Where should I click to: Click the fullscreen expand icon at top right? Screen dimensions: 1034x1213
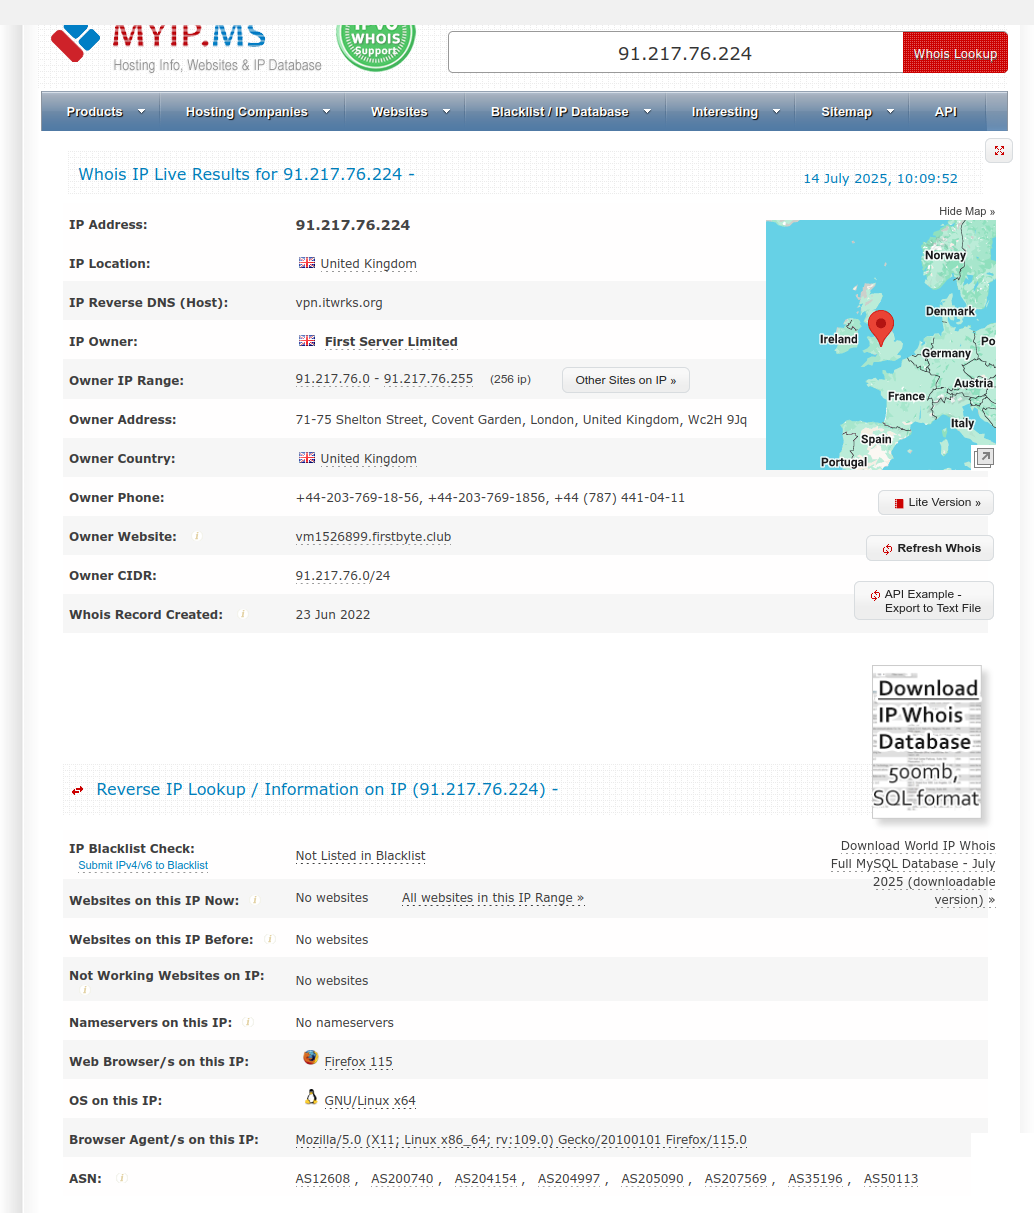click(999, 151)
